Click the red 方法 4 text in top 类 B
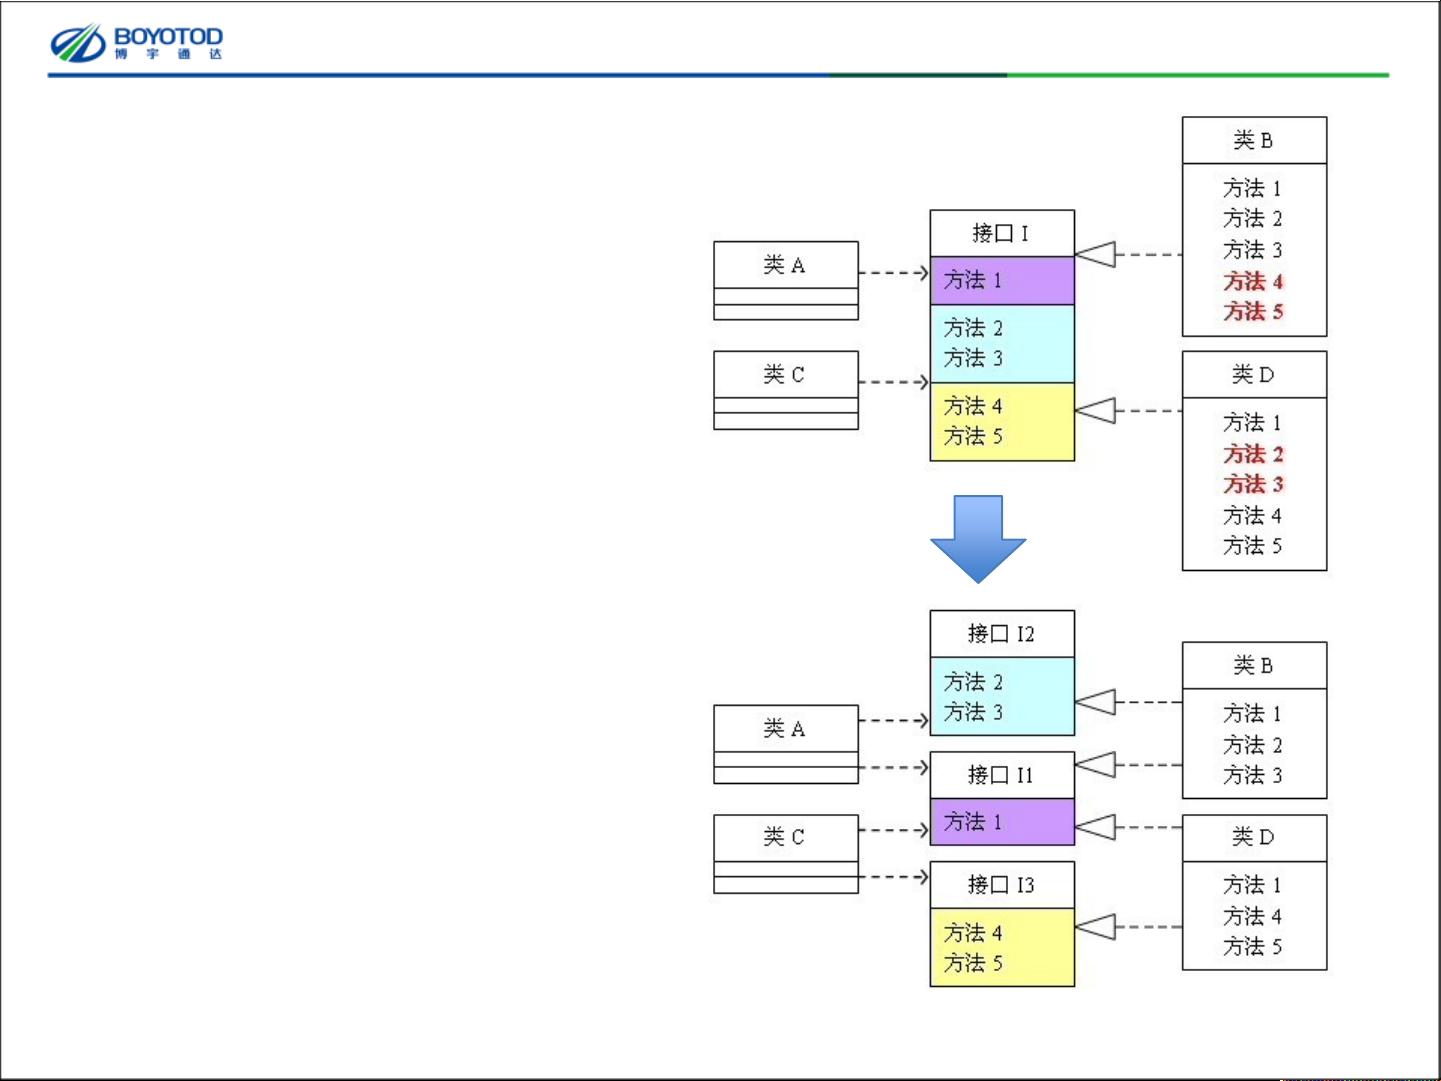Viewport: 1441px width, 1081px height. (x=1253, y=282)
